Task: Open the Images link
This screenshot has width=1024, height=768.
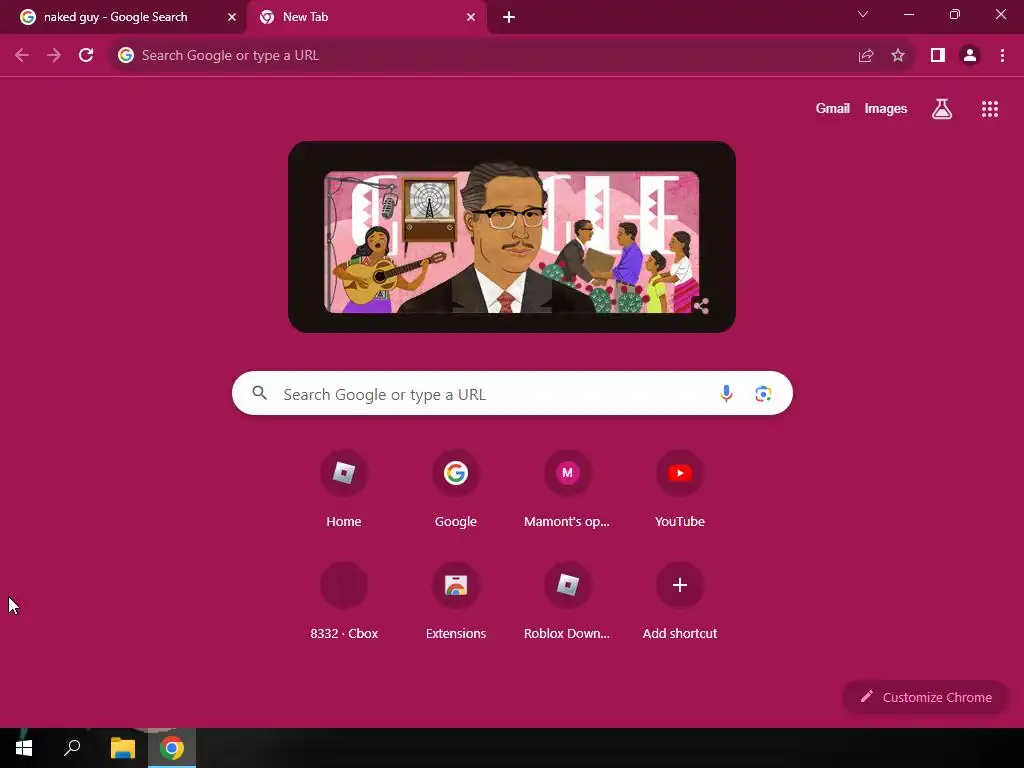Action: (x=886, y=108)
